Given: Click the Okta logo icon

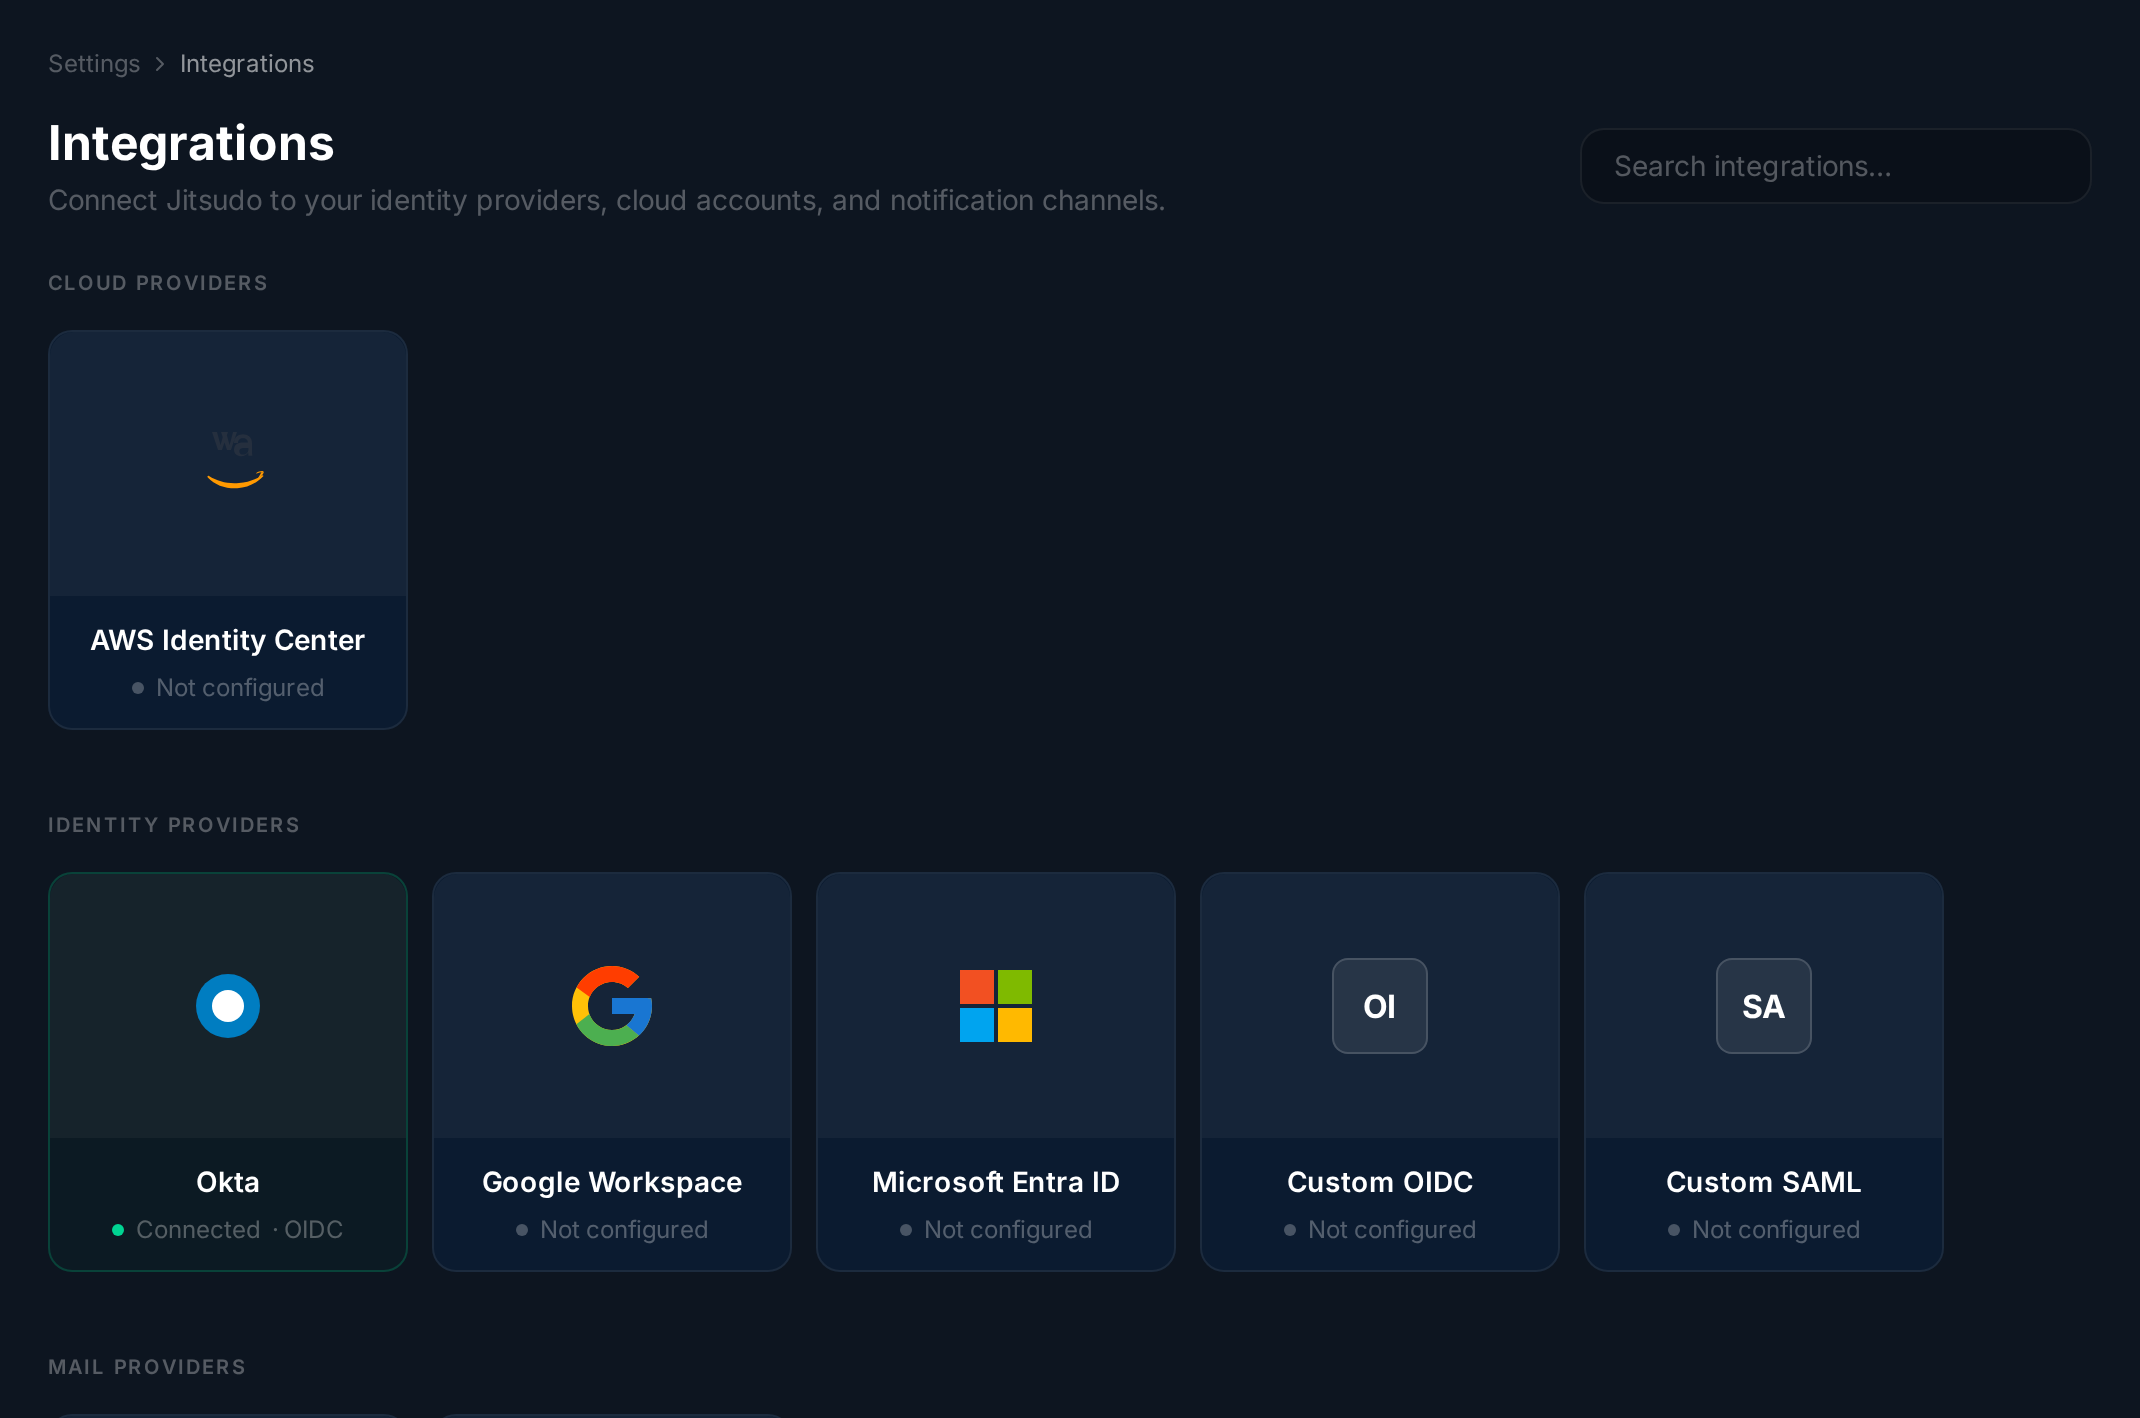Looking at the screenshot, I should tap(228, 1006).
